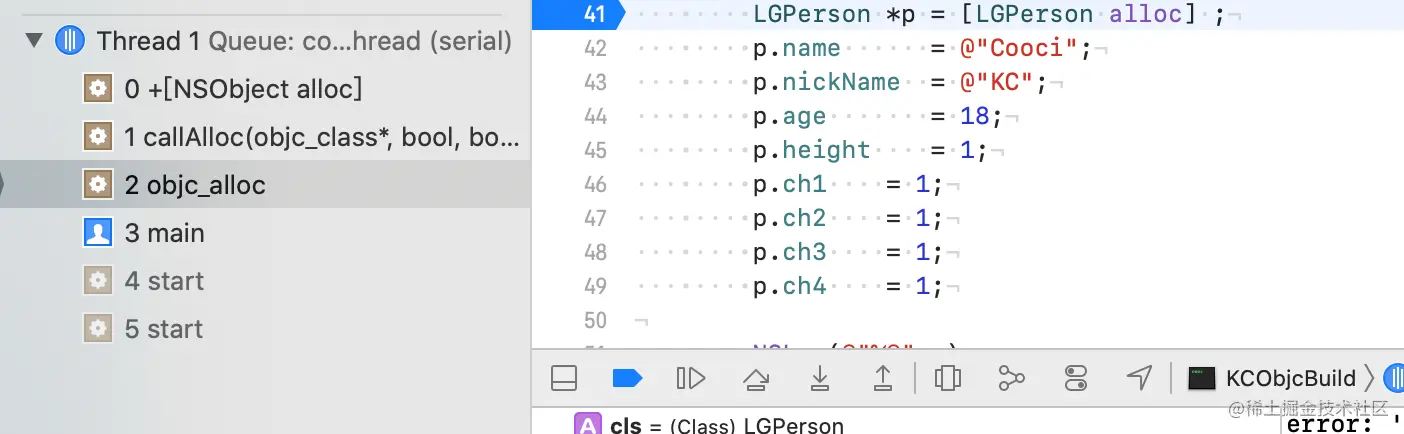The image size is (1404, 434).
Task: Click person icon beside main frame
Action: (x=97, y=233)
